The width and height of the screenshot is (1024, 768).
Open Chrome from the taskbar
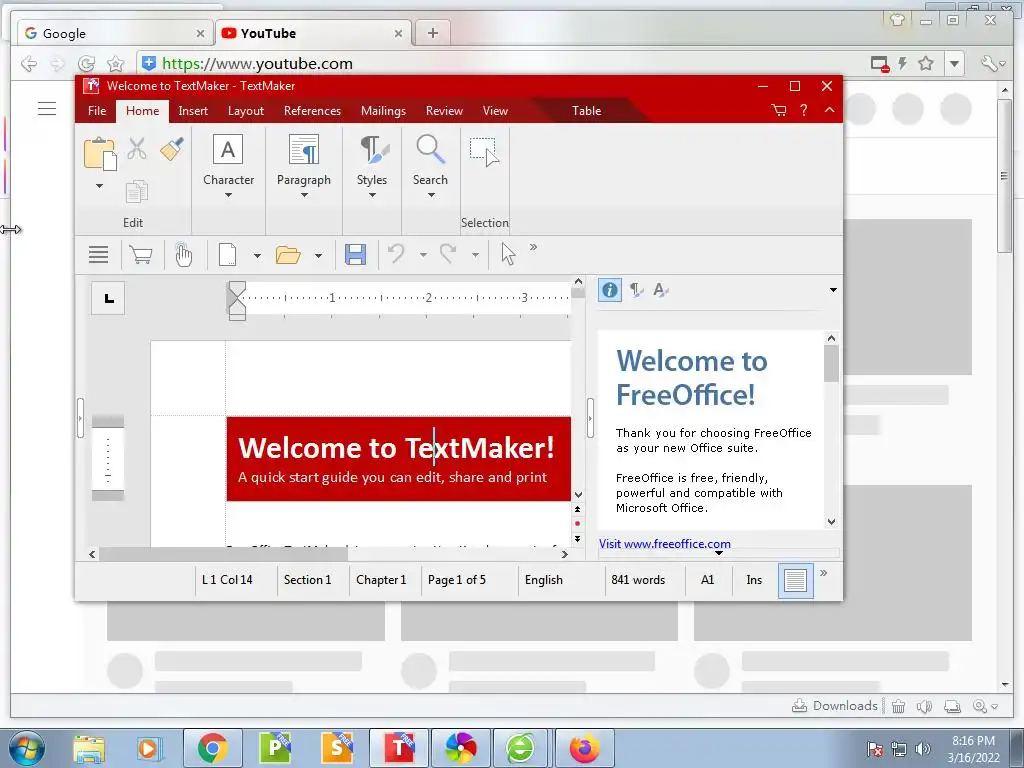(x=212, y=748)
